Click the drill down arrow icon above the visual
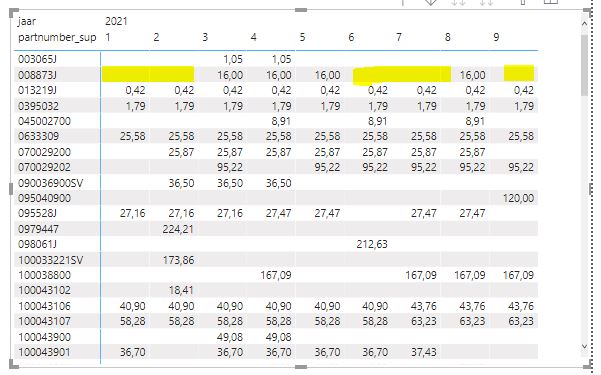The width and height of the screenshot is (601, 375). [x=430, y=2]
